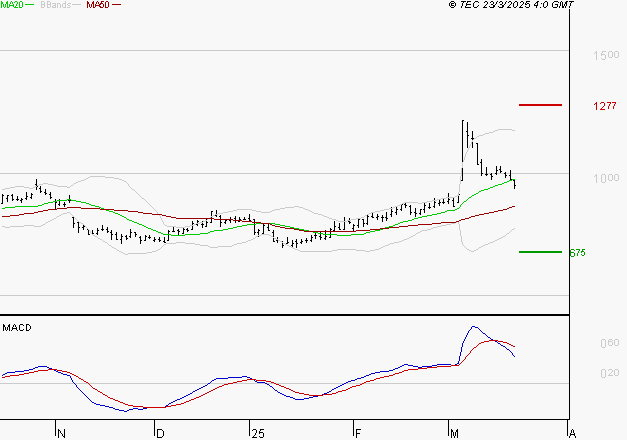Screen dimensions: 627x440
Task: Click the green 675 support level line
Action: click(540, 252)
